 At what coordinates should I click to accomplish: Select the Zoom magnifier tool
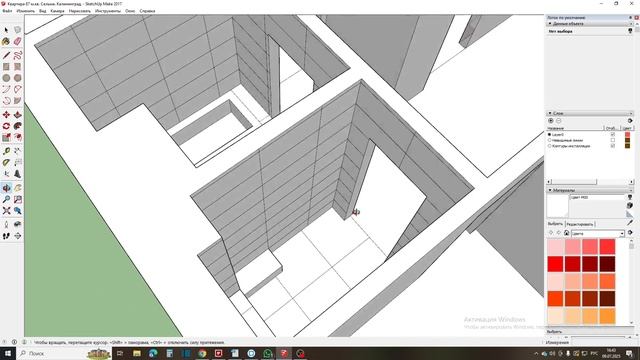click(x=6, y=200)
